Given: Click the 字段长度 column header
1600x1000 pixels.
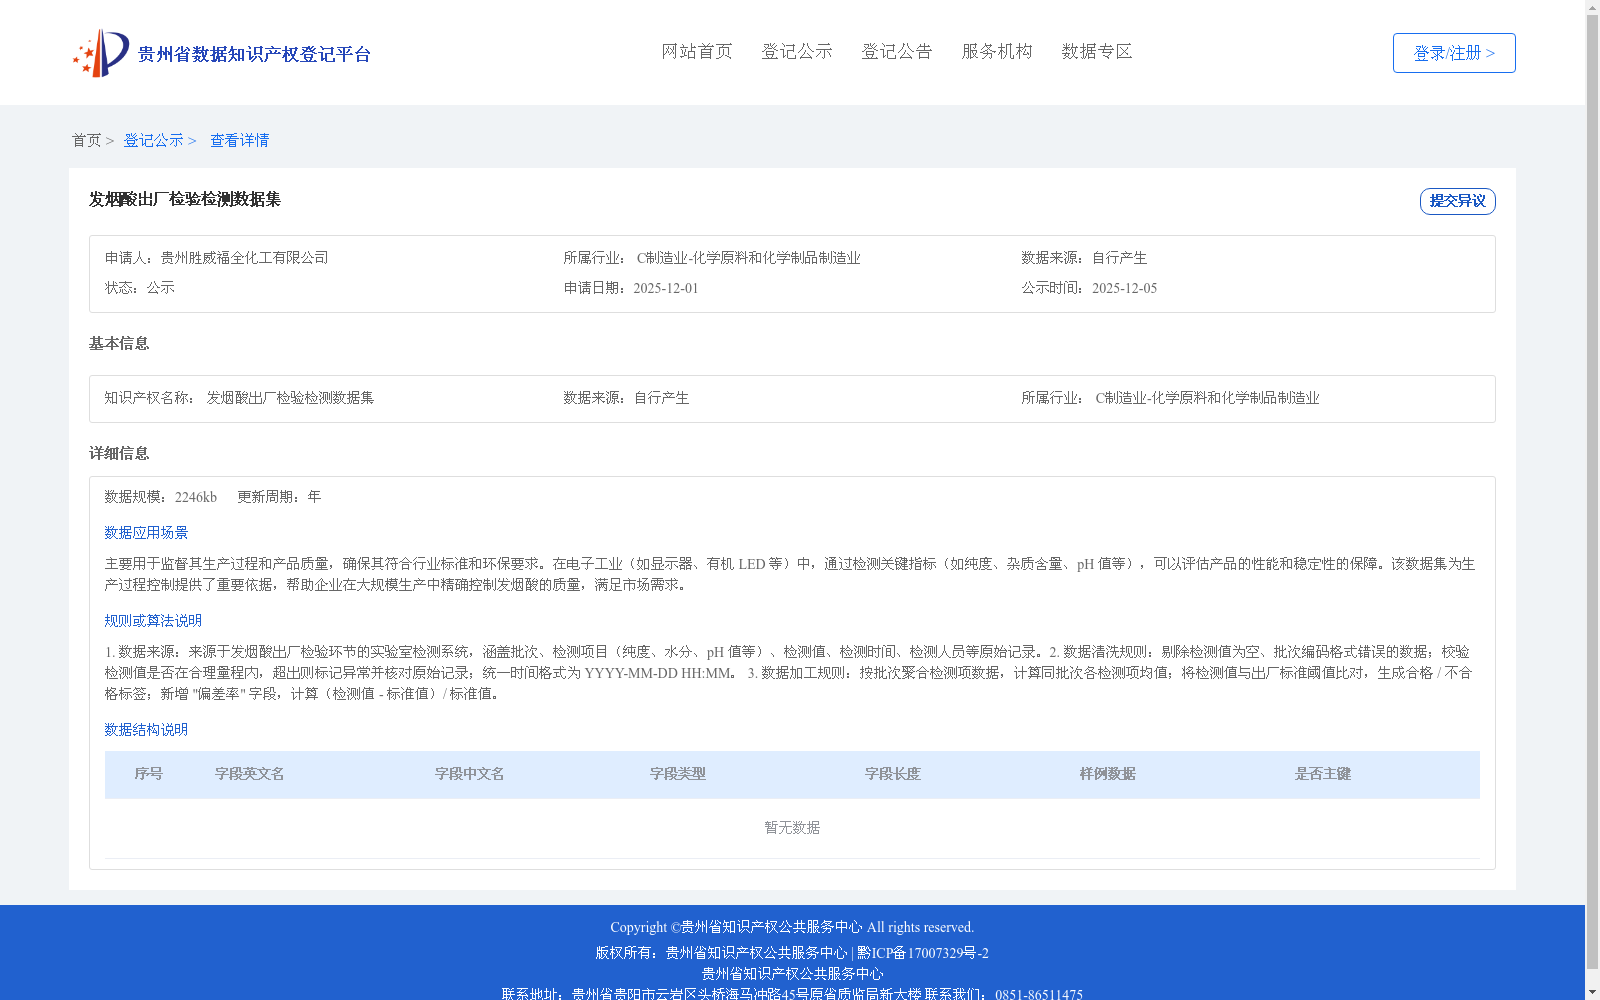Looking at the screenshot, I should coord(893,774).
